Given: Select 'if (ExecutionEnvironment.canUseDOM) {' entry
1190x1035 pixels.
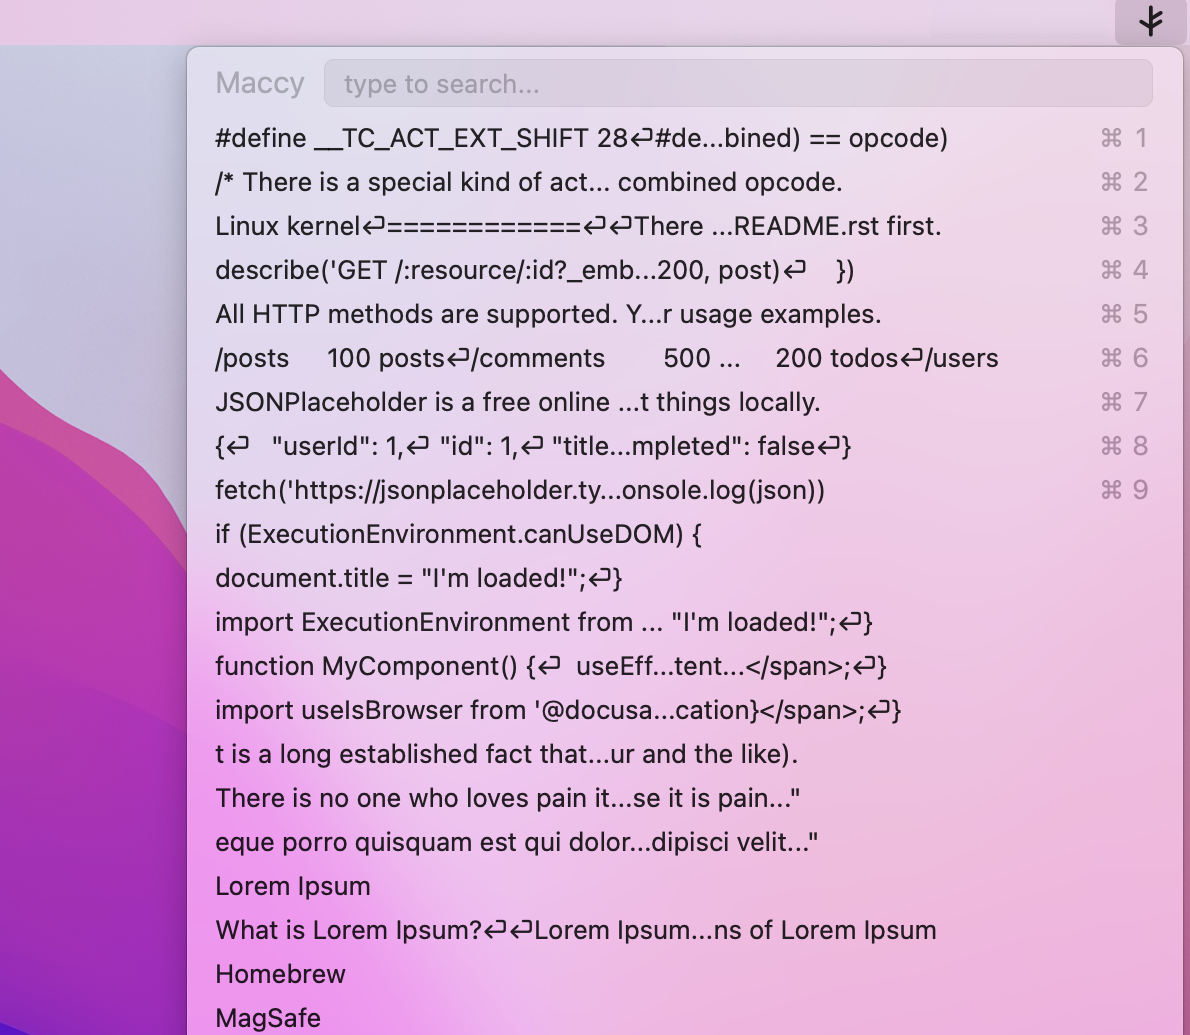Looking at the screenshot, I should 685,534.
